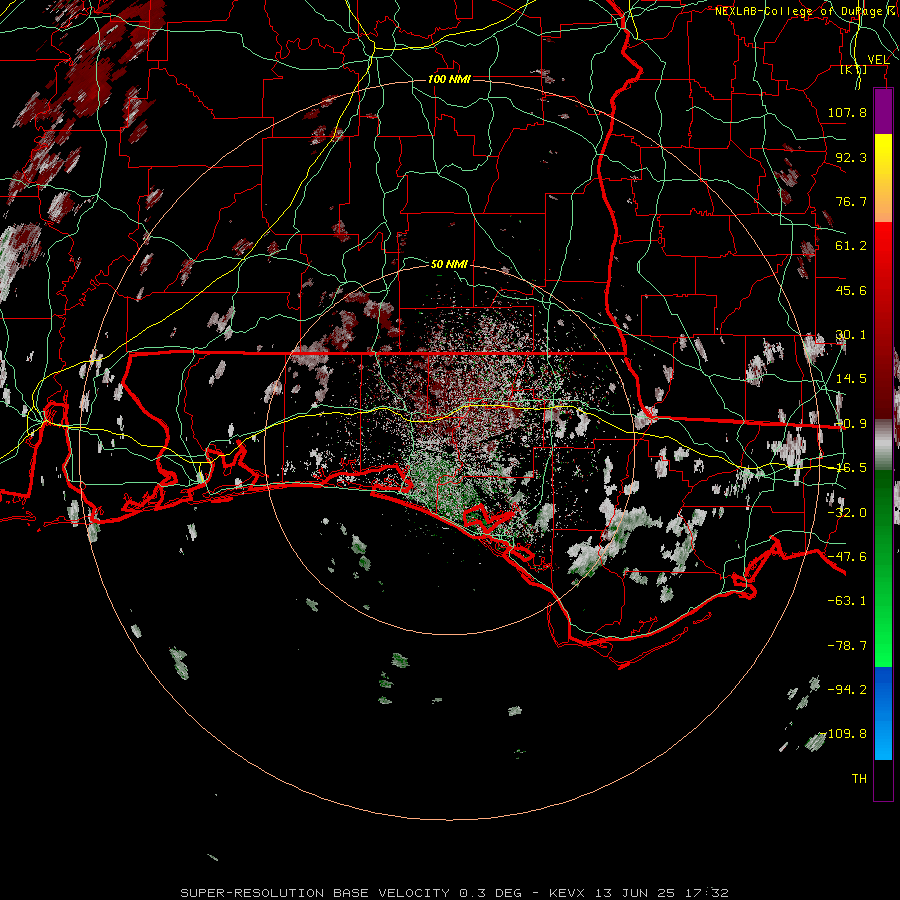Pick the purple segment of the velocity color bar
Image resolution: width=900 pixels, height=900 pixels.
[883, 111]
